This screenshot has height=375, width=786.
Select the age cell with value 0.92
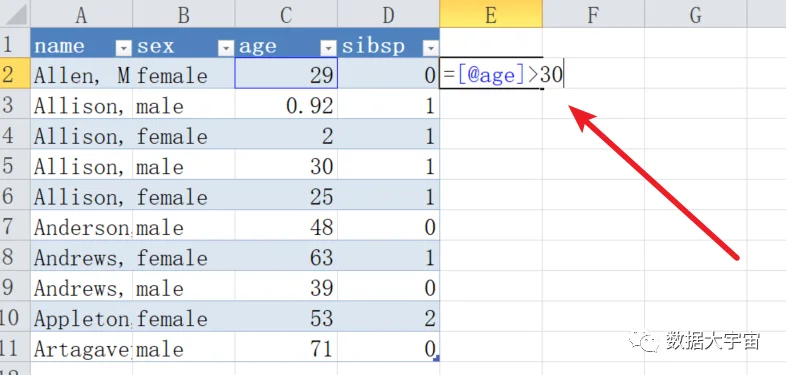[x=286, y=104]
